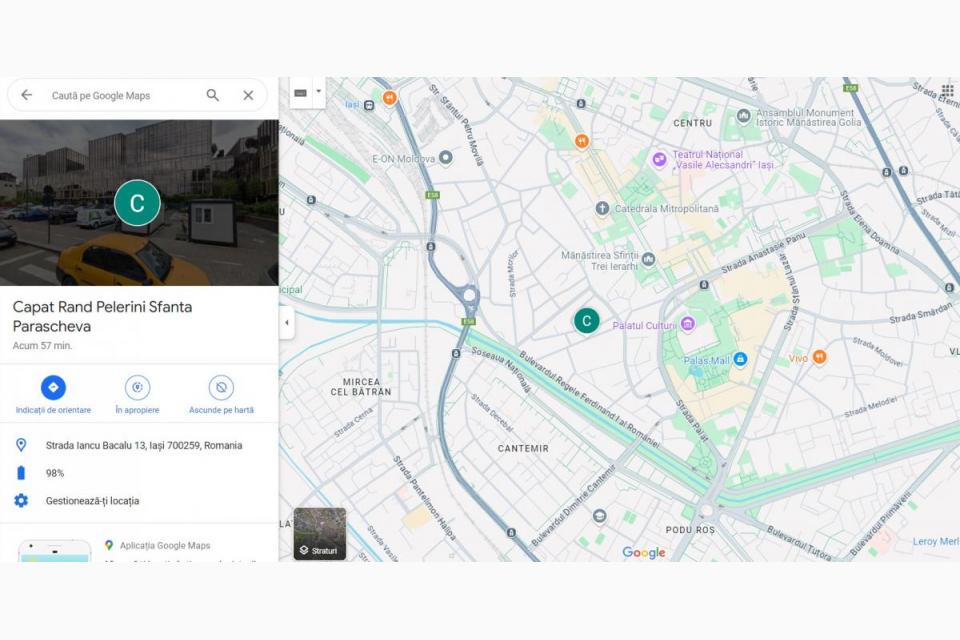Select the Mănăstirea Golia monument marker
This screenshot has height=640, width=960.
click(743, 115)
